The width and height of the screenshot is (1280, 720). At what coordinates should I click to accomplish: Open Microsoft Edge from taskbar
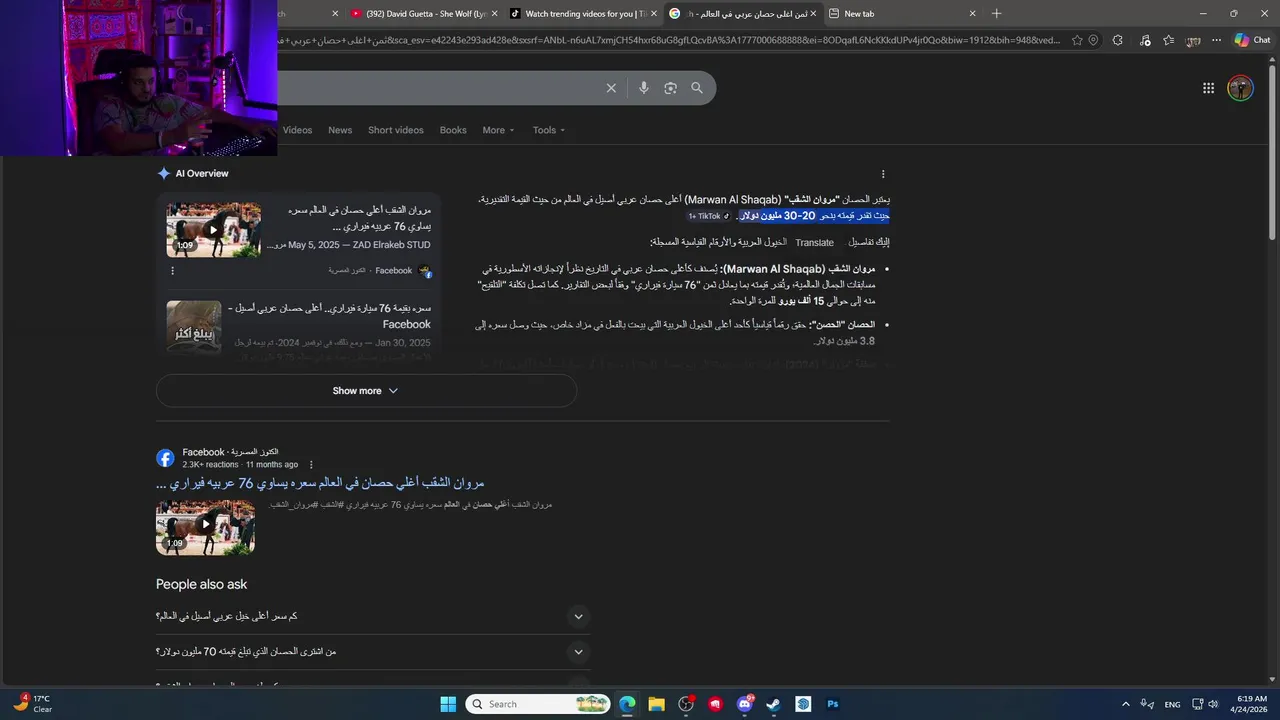[627, 704]
